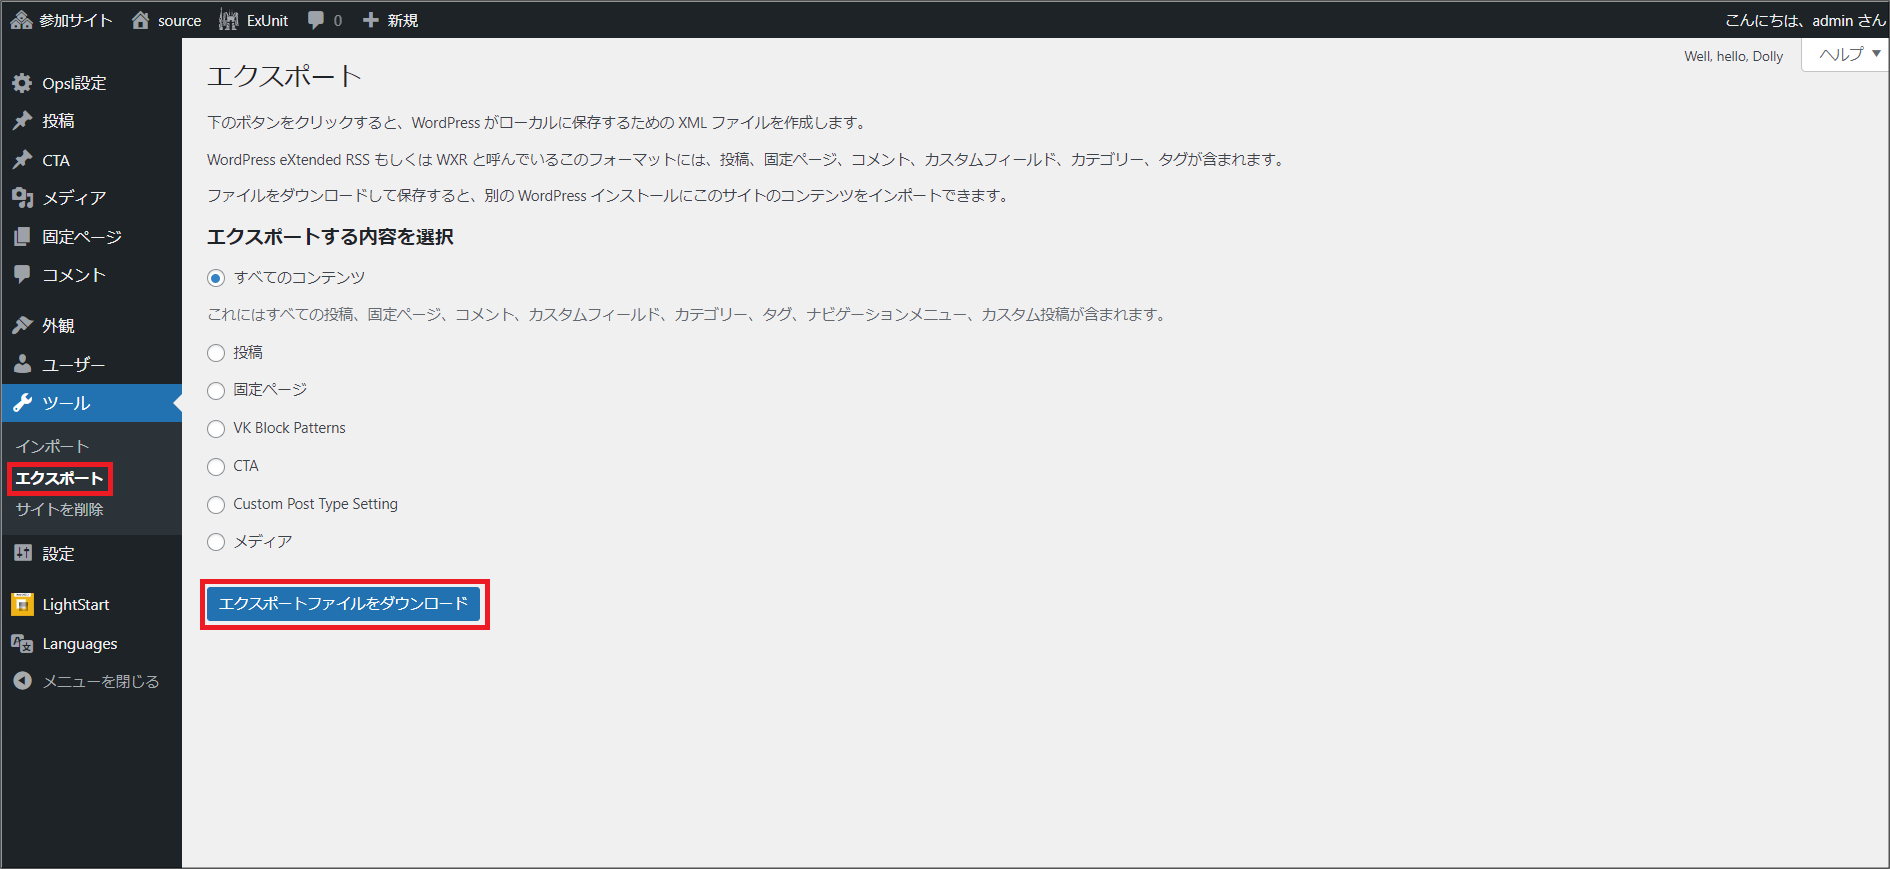Click the ExUnit icon in admin bar
This screenshot has height=869, width=1890.
pos(229,20)
